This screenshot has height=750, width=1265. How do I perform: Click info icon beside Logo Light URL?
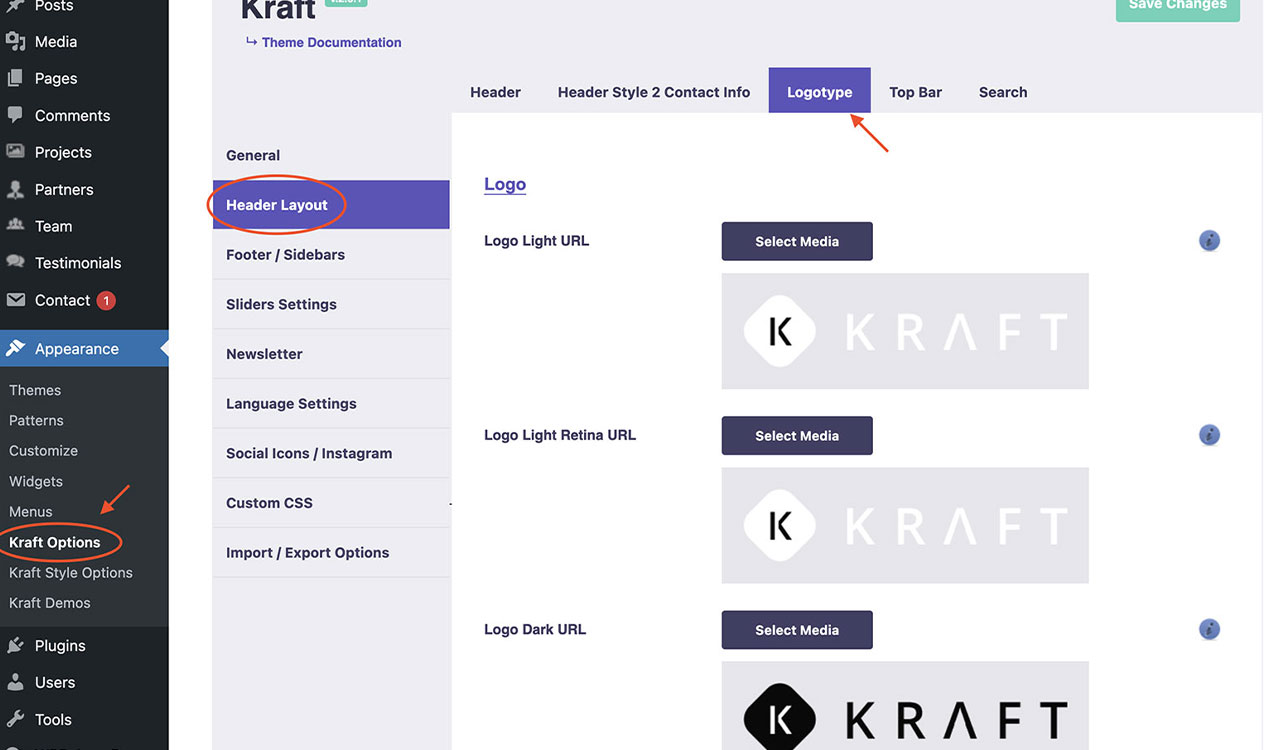[1209, 241]
